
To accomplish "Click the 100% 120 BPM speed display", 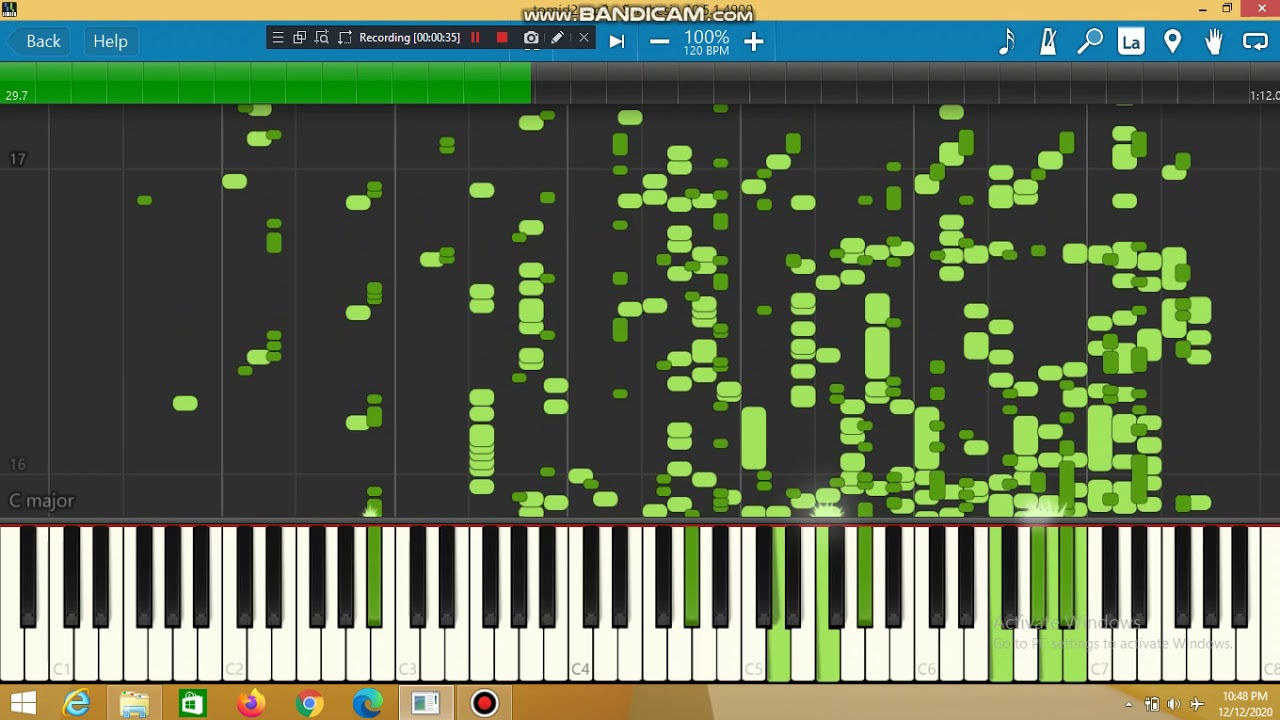I will (x=706, y=42).
